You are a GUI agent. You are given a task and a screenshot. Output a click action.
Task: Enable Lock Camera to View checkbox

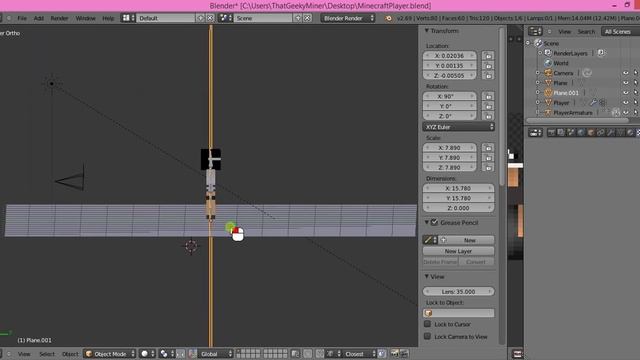point(427,336)
